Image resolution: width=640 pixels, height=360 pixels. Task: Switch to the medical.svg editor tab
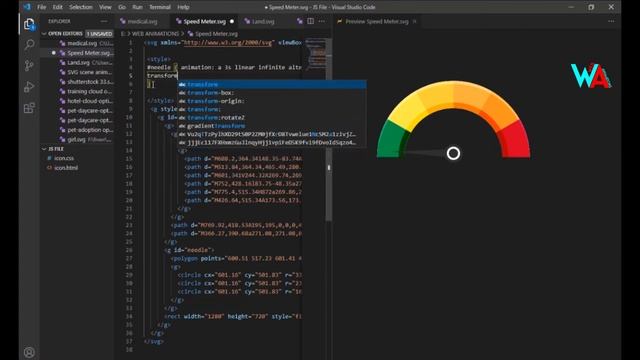point(142,21)
